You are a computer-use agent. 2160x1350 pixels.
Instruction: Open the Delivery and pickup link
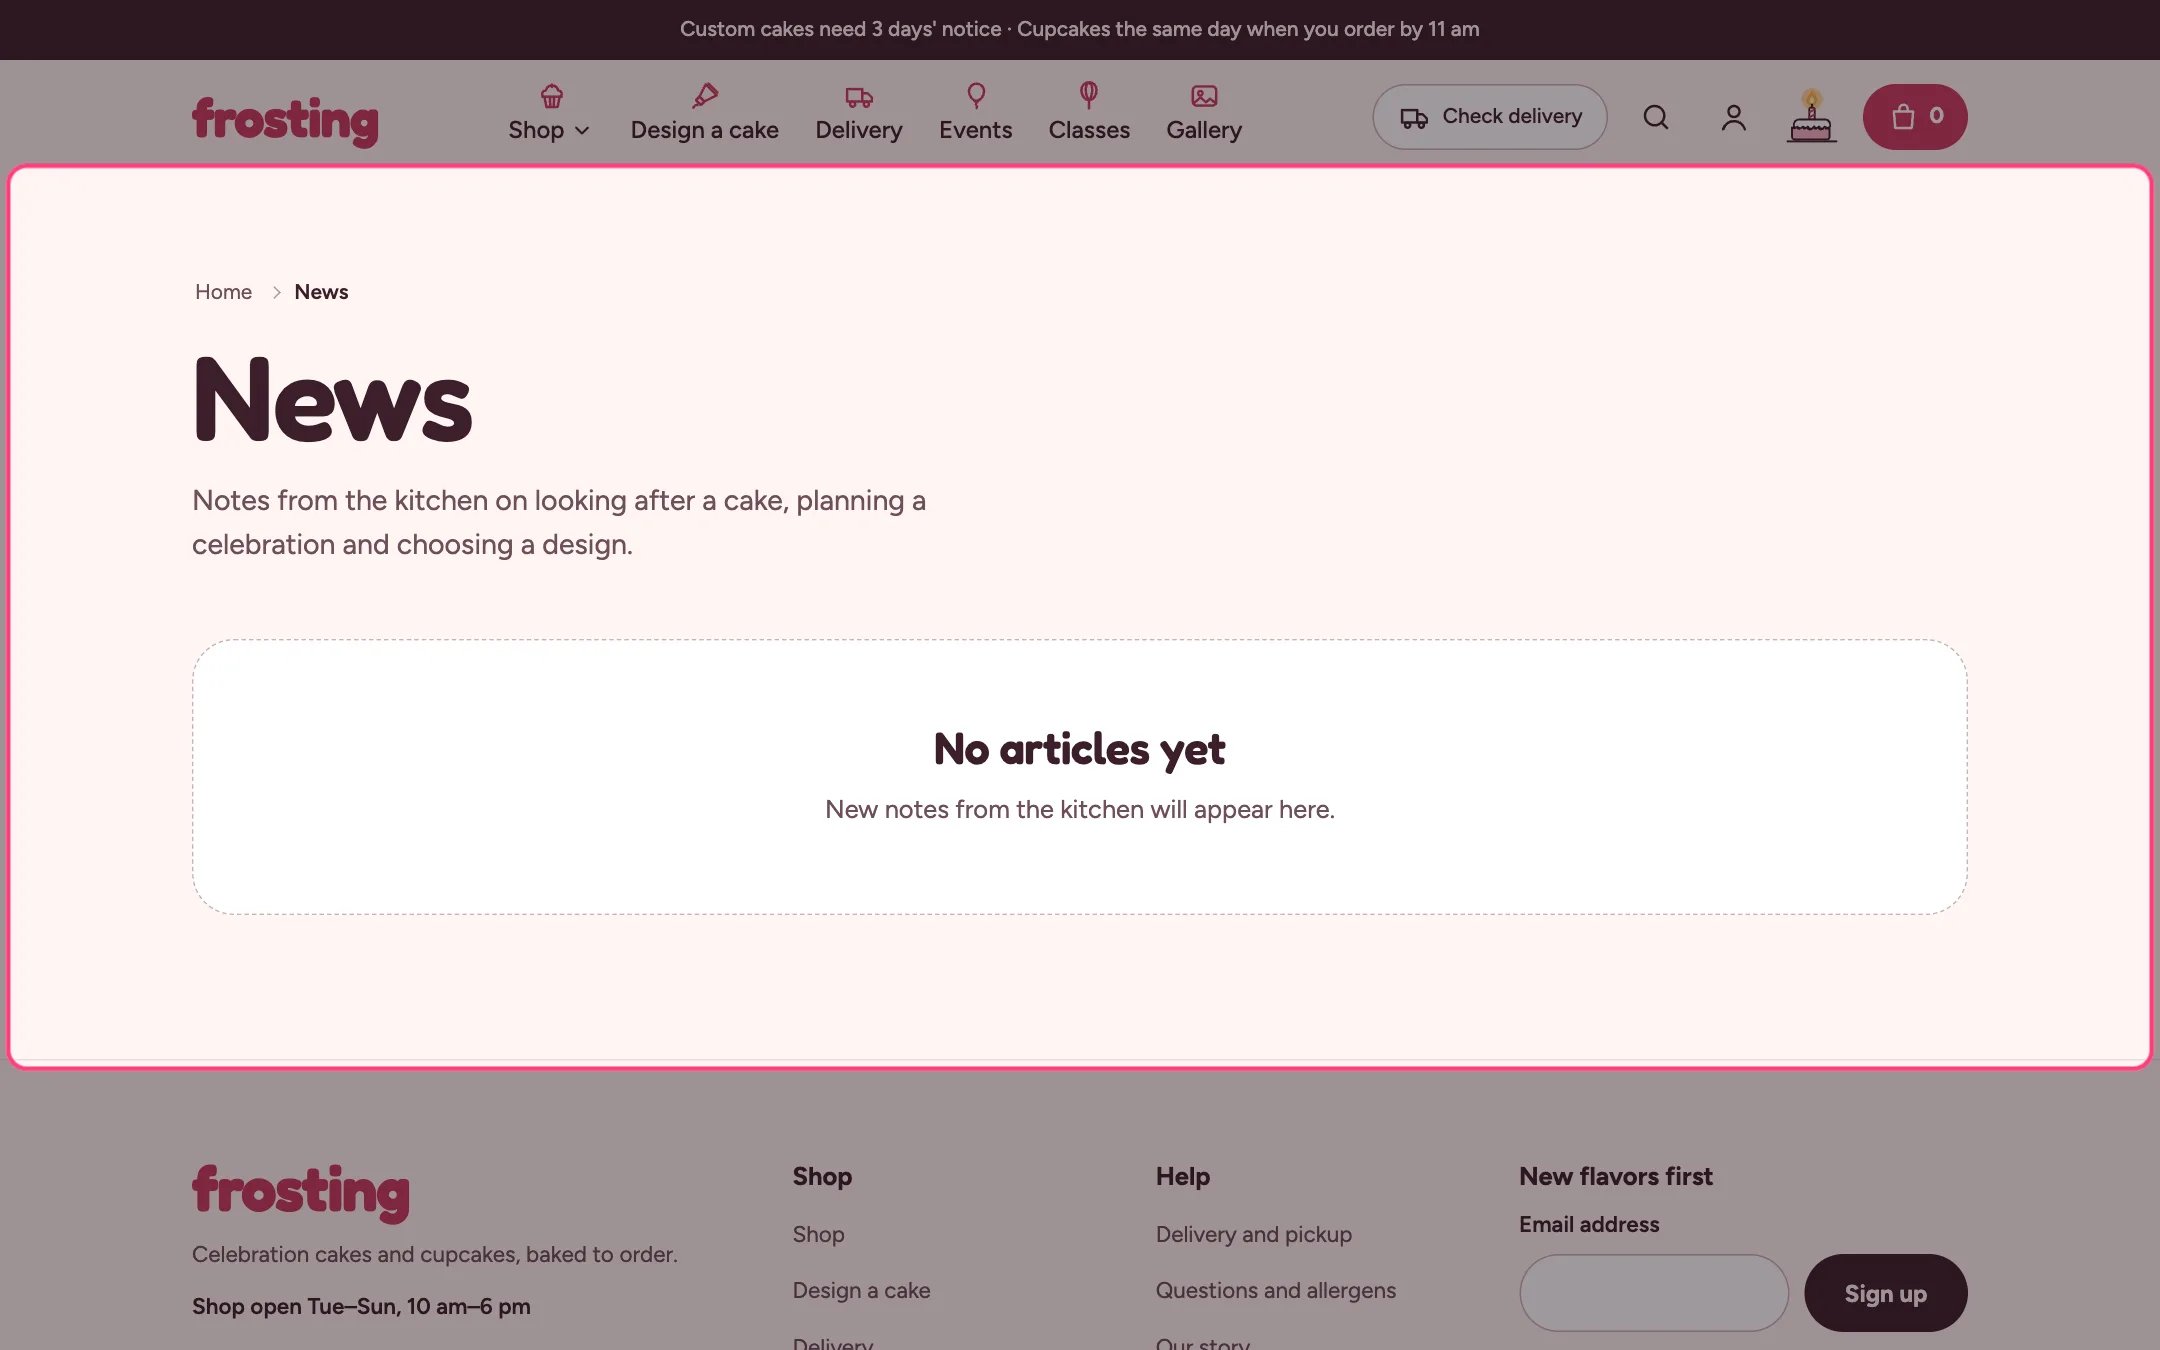click(x=1254, y=1234)
